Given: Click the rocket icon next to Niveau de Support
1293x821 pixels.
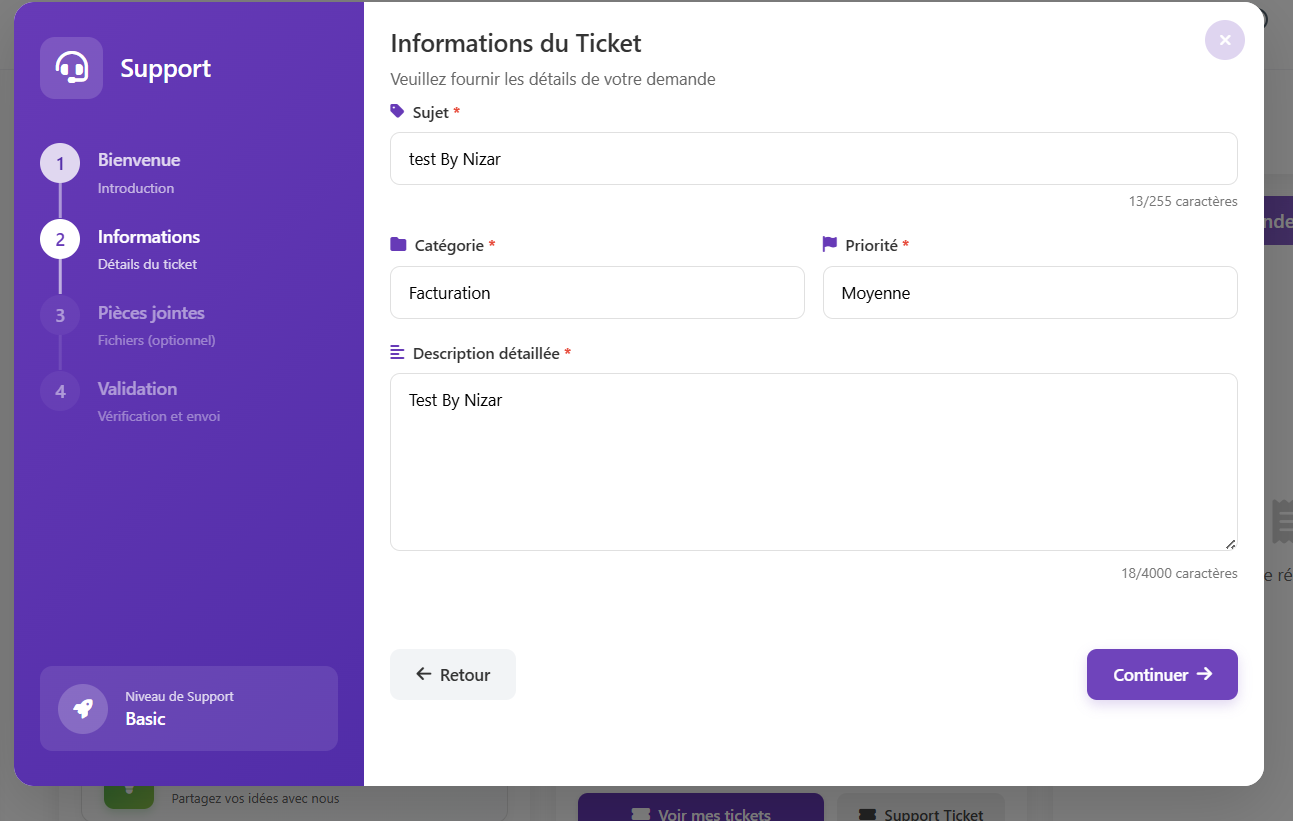Looking at the screenshot, I should [x=83, y=708].
